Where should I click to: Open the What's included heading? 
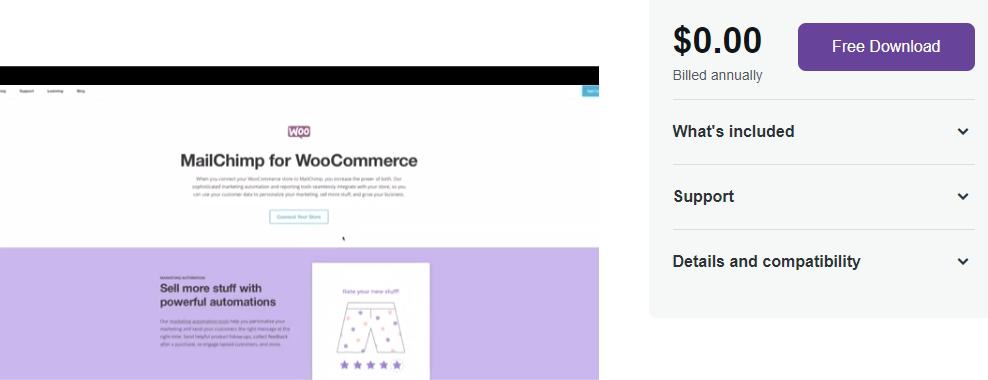[x=733, y=131]
